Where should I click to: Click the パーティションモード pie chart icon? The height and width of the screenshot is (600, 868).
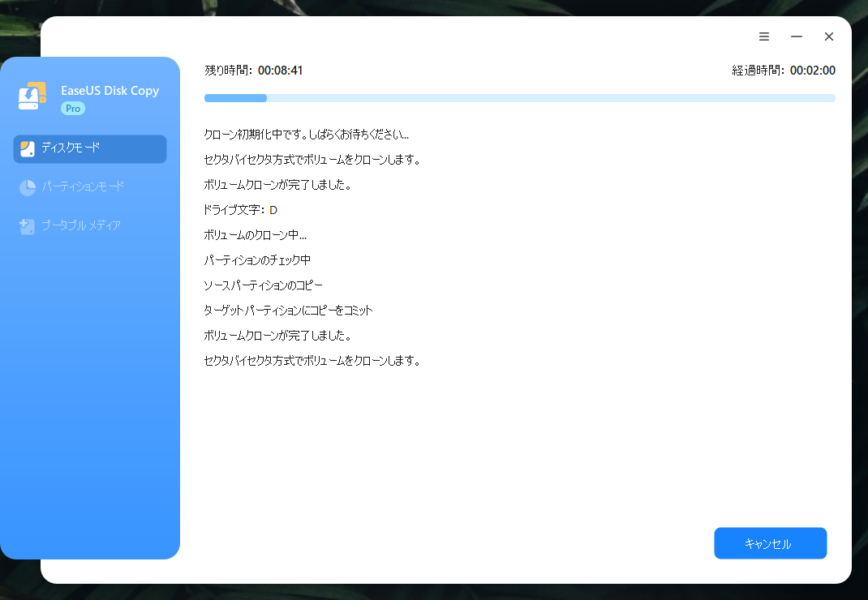[x=27, y=187]
